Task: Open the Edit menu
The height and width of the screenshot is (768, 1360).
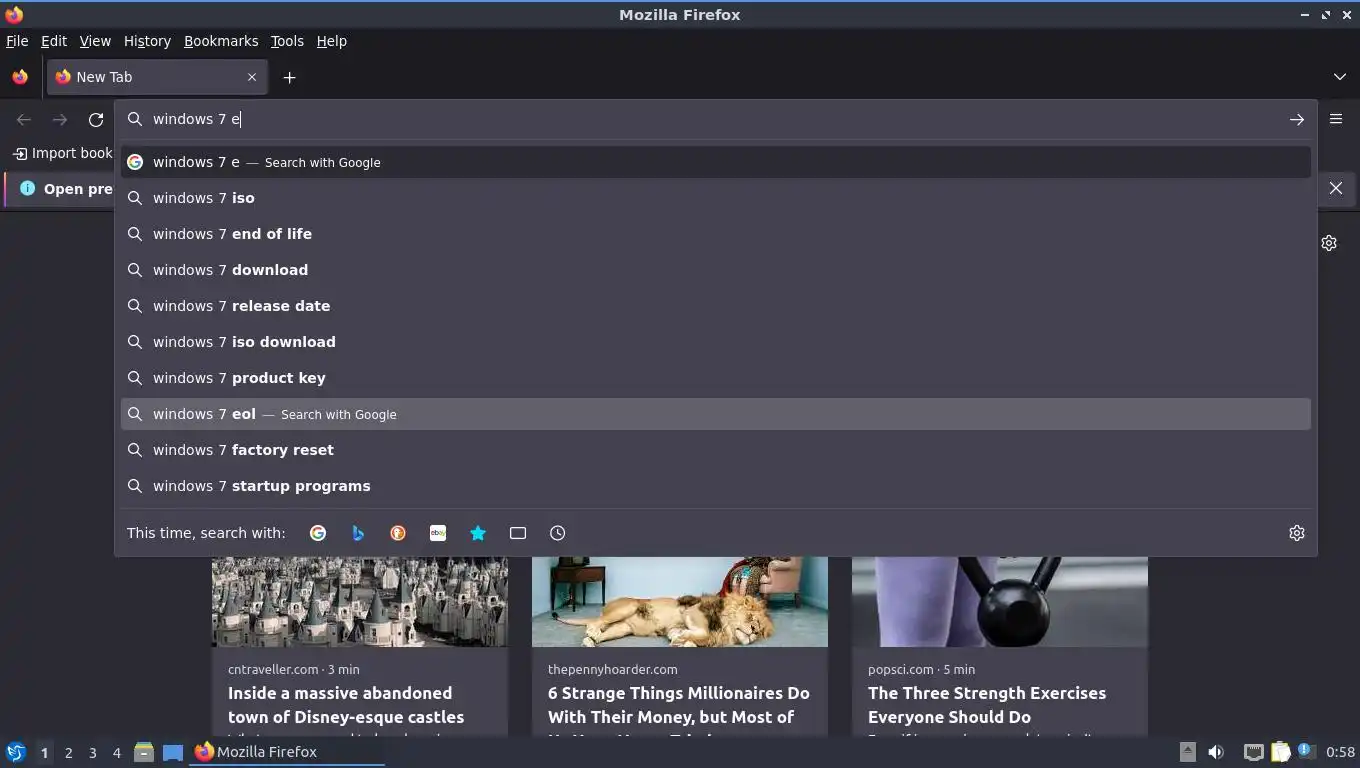Action: pyautogui.click(x=54, y=41)
